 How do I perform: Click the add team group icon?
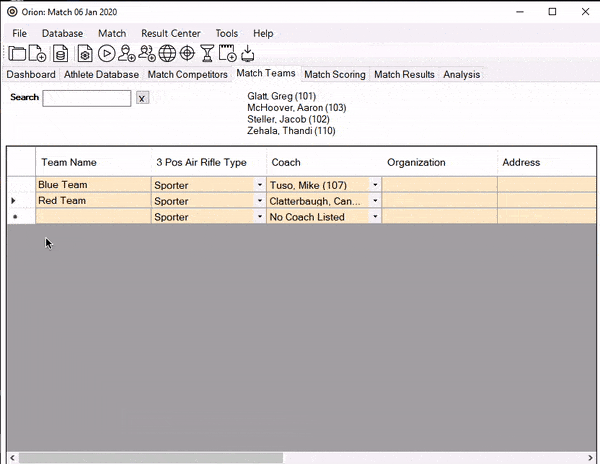tap(147, 54)
